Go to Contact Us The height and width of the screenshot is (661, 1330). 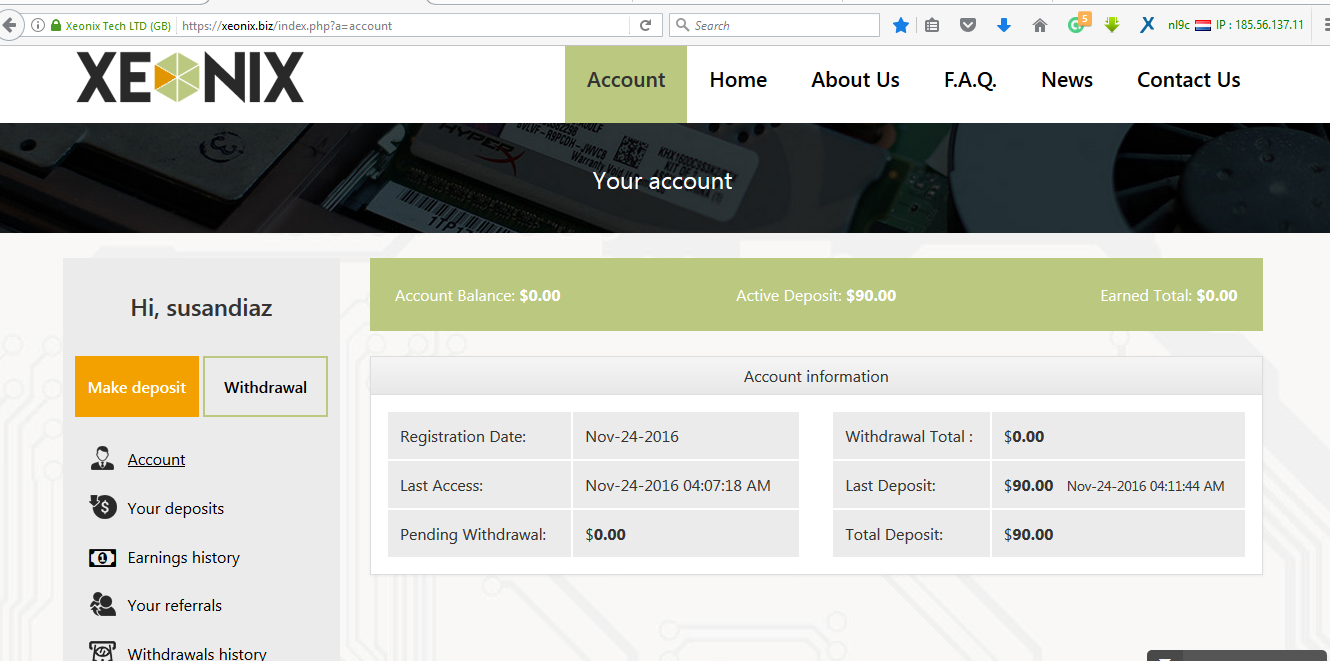click(1188, 79)
